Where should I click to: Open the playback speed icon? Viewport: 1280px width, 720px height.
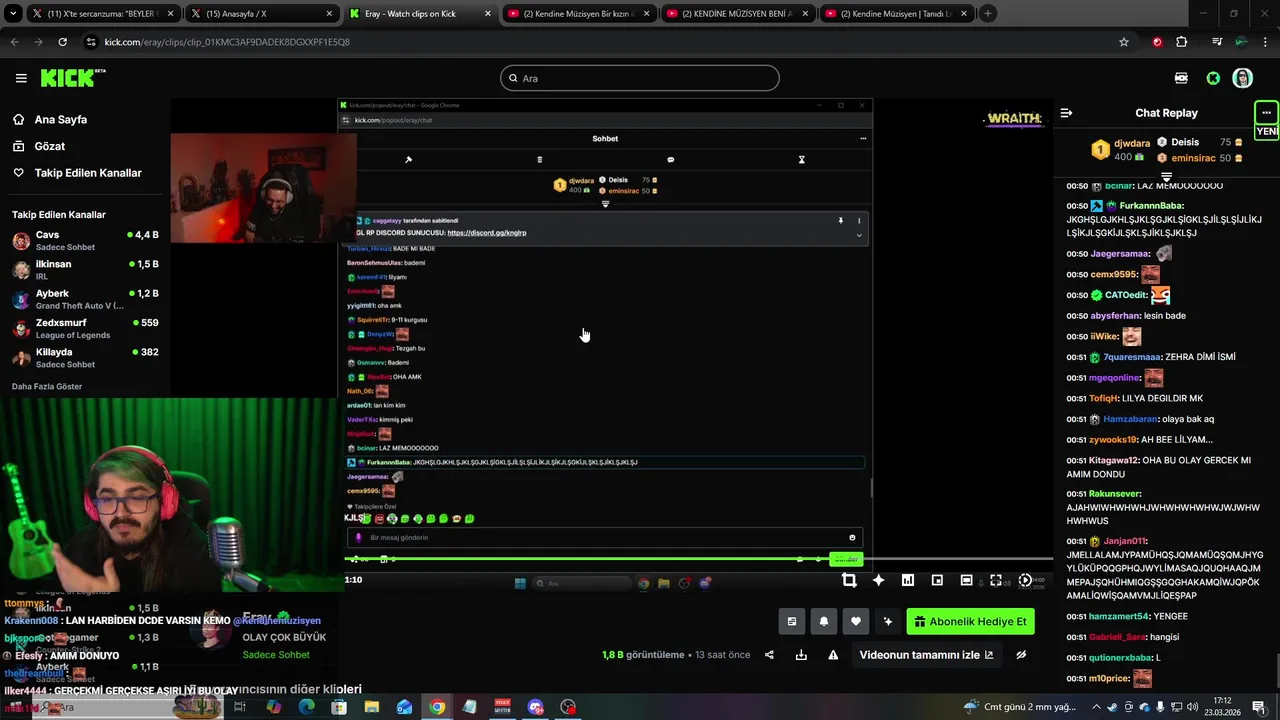[1025, 580]
